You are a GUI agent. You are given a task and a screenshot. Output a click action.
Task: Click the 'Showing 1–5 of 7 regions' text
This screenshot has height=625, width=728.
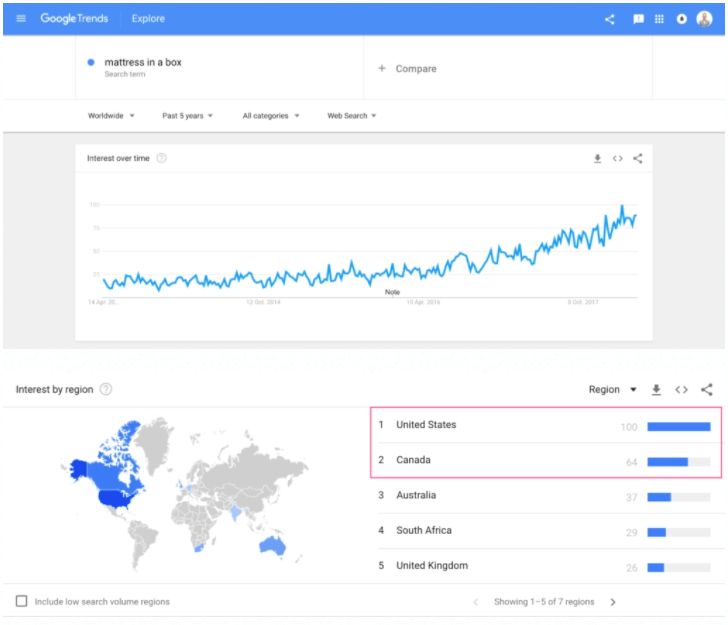pos(544,602)
